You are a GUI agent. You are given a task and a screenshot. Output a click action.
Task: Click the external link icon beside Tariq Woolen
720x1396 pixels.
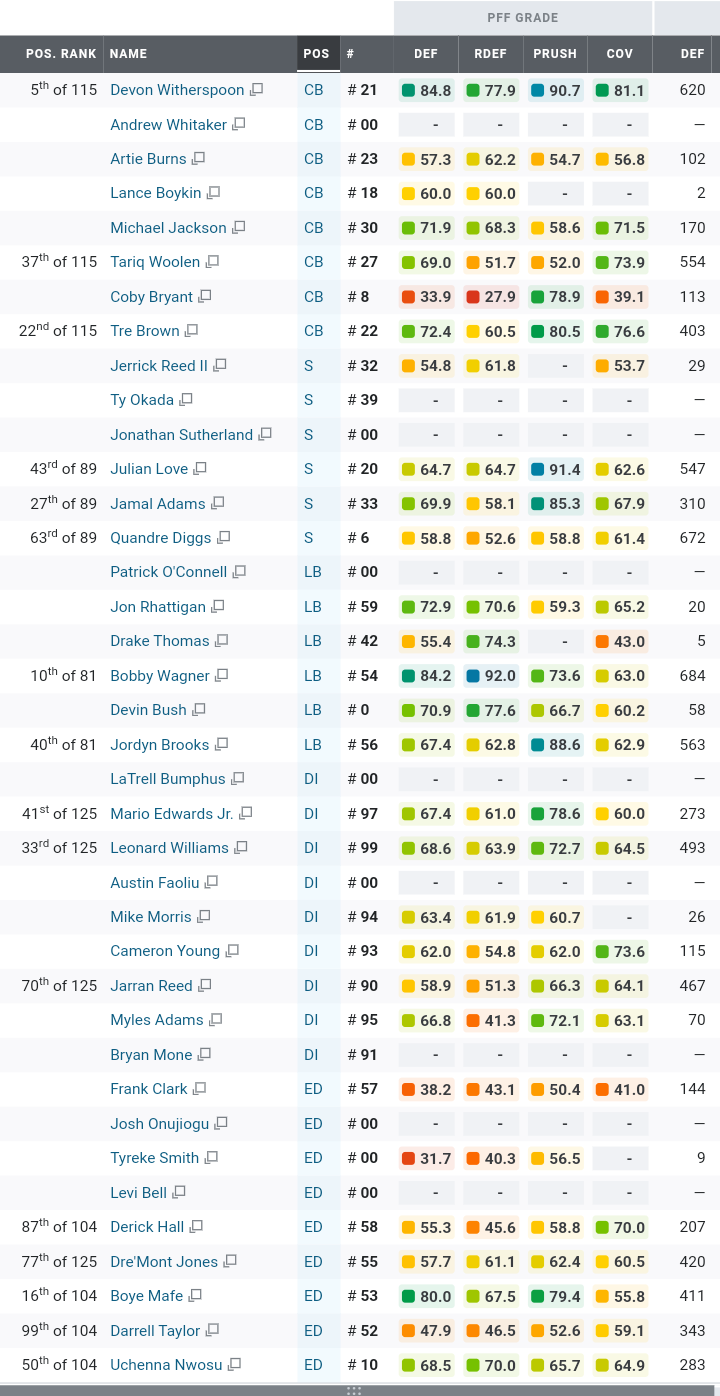[212, 262]
